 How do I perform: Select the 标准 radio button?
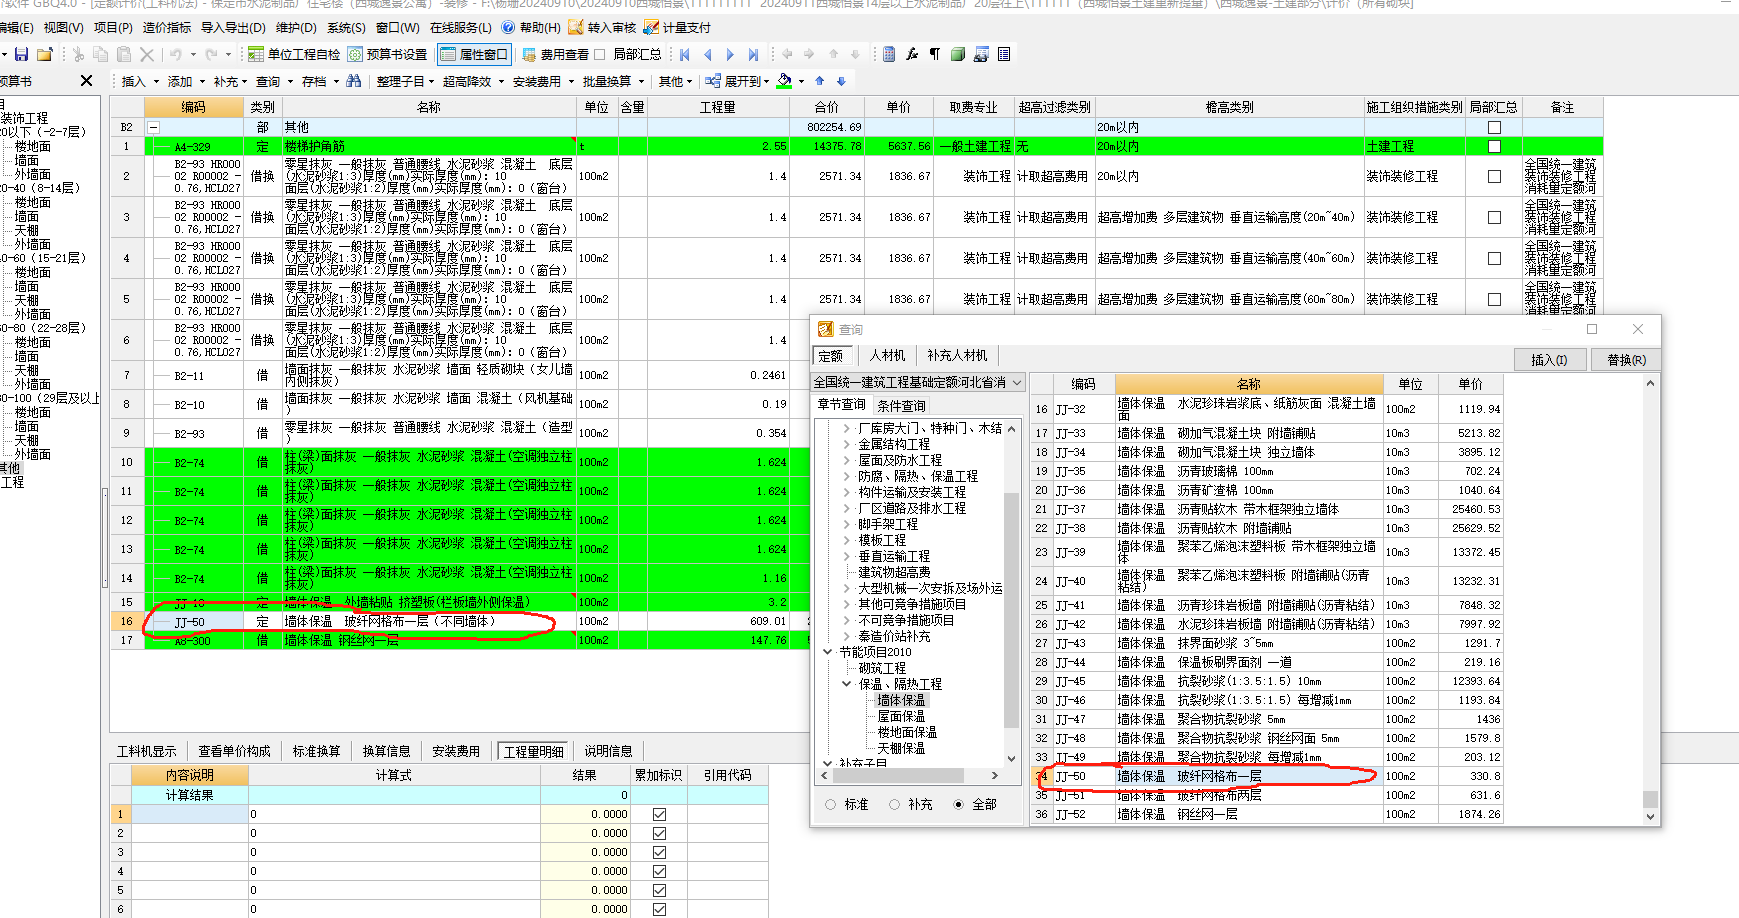point(831,804)
